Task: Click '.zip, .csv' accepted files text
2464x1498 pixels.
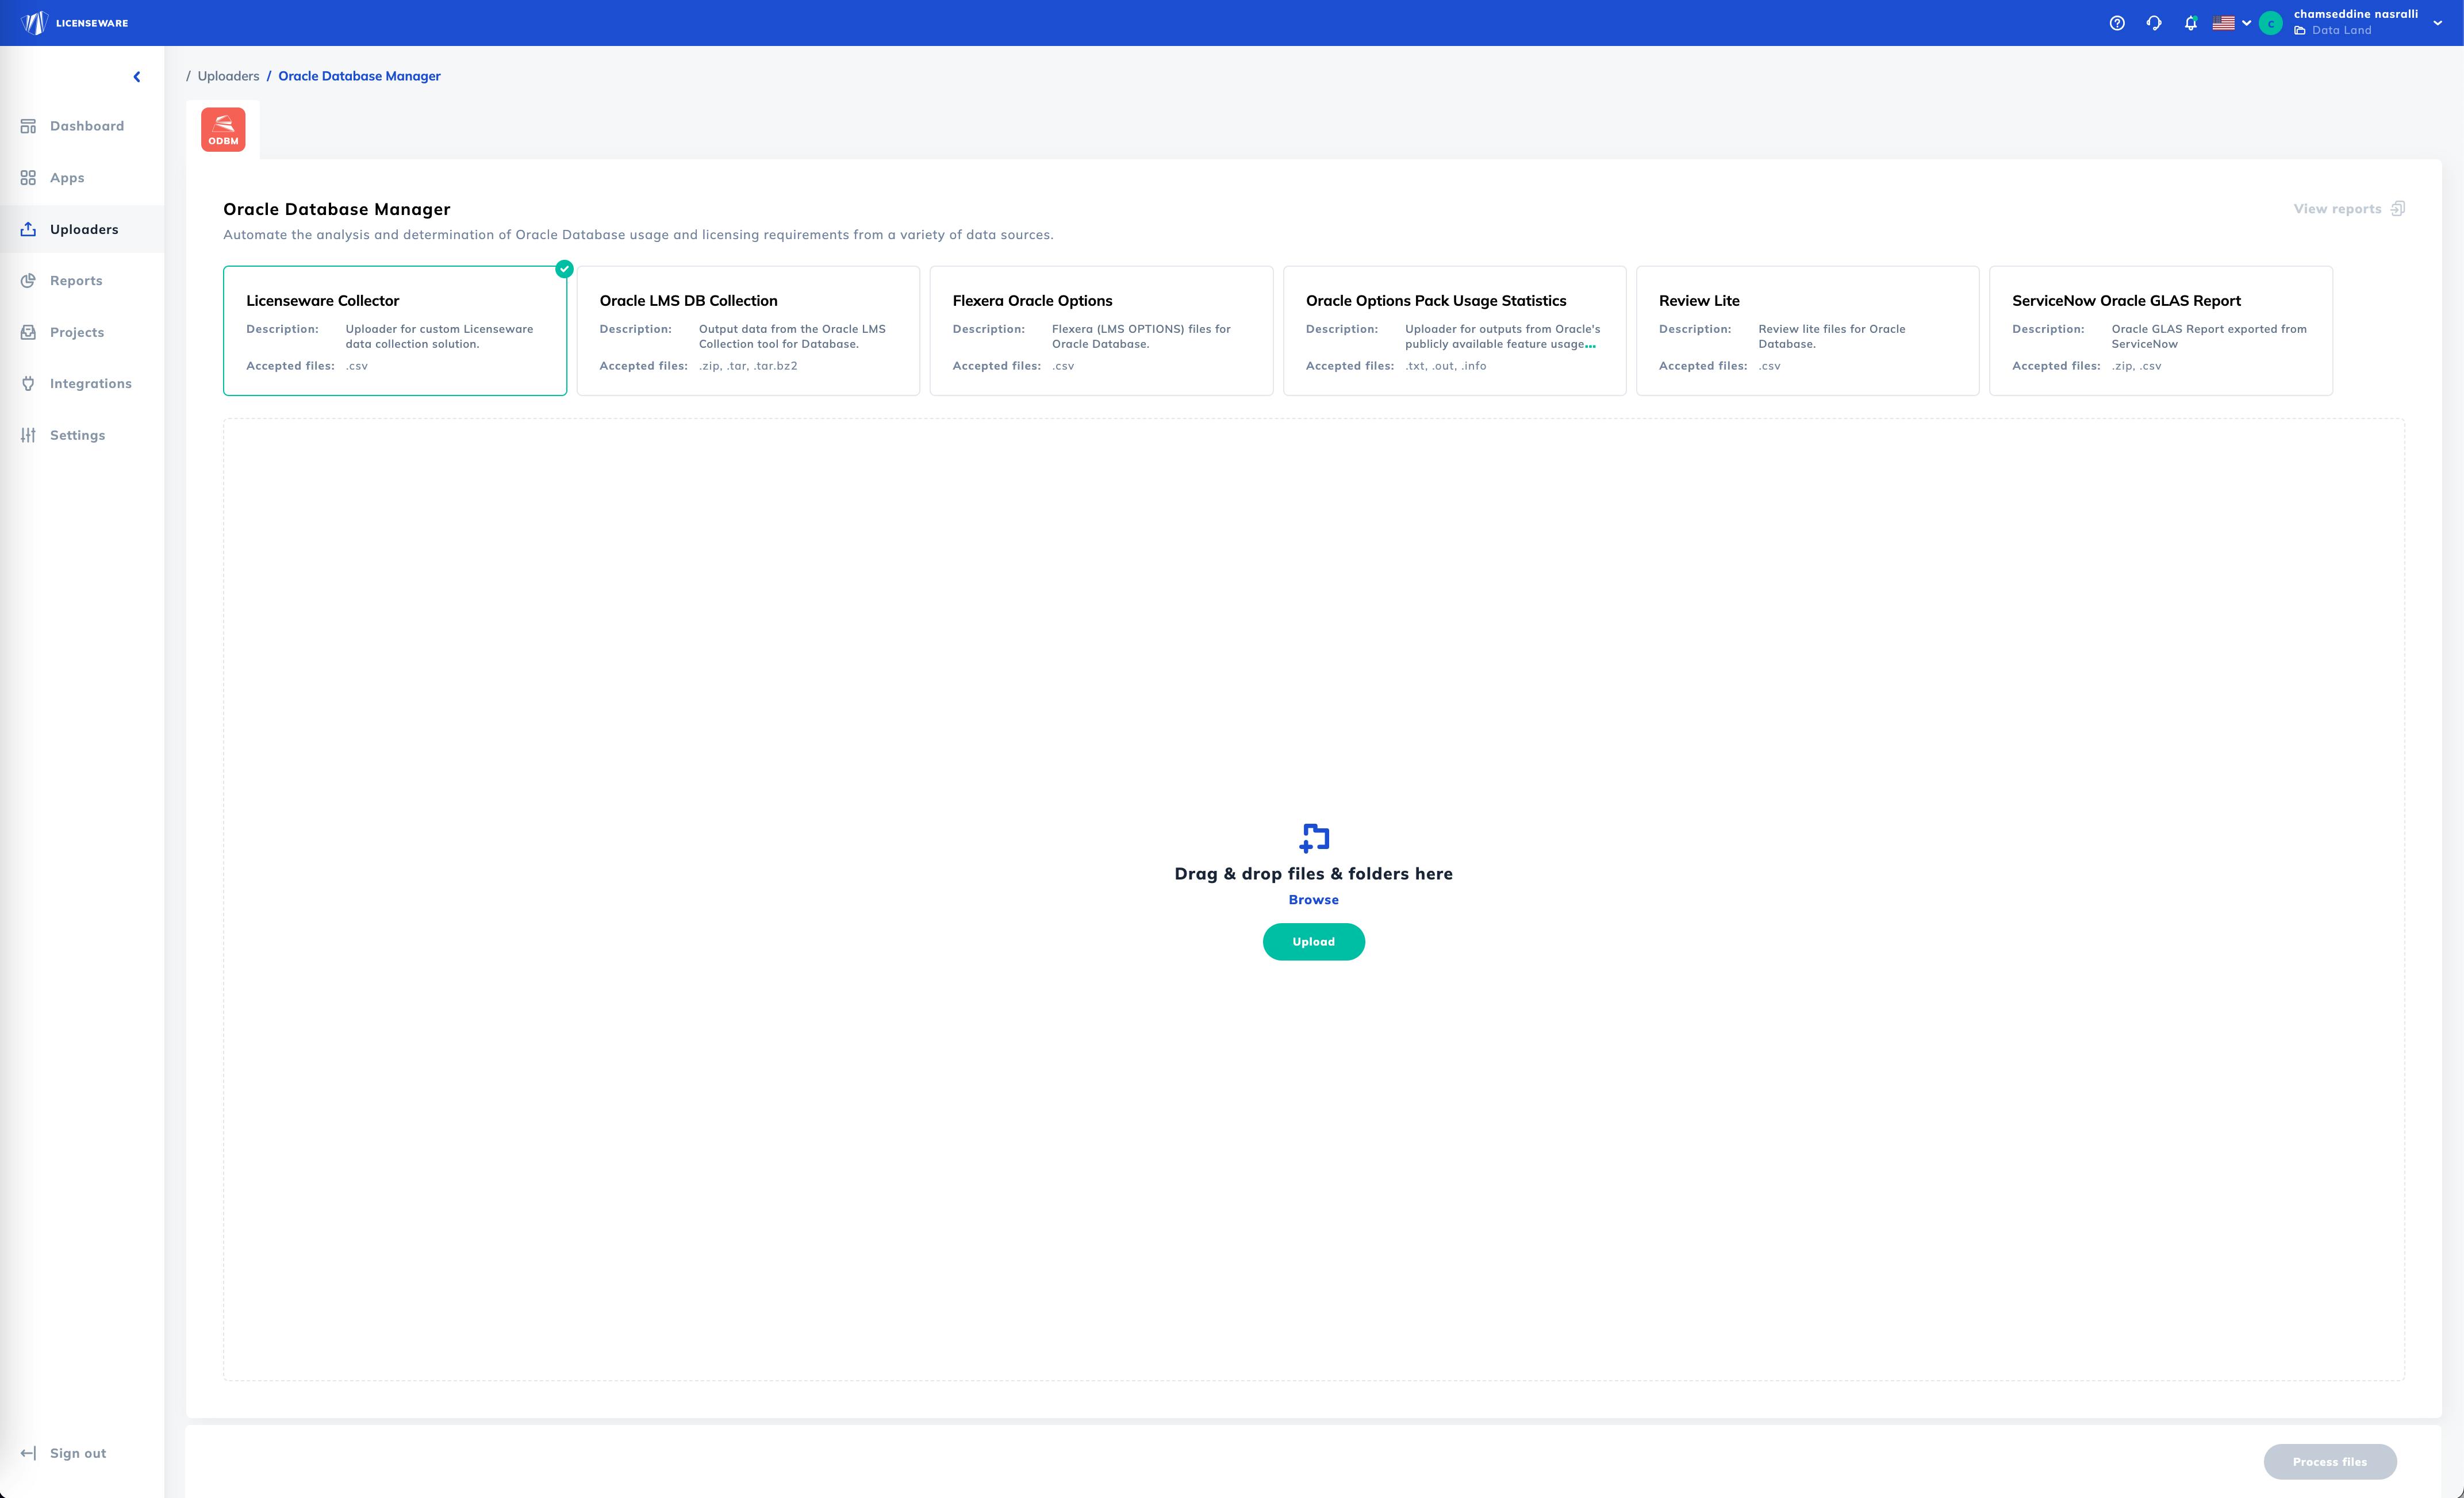Action: pyautogui.click(x=2136, y=366)
